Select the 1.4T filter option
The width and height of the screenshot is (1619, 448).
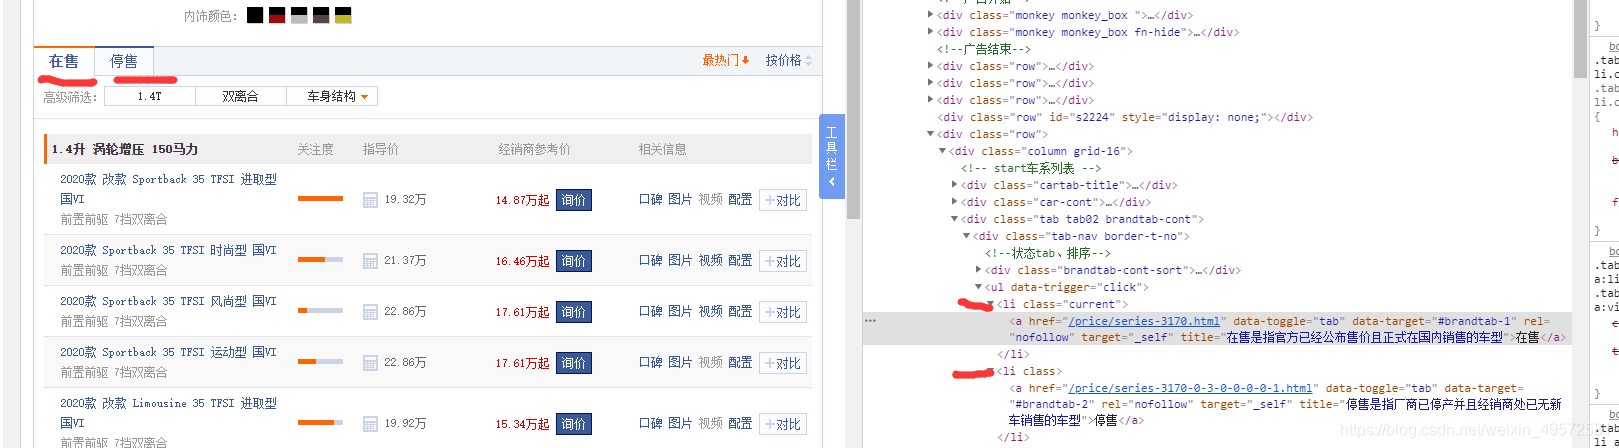[150, 97]
